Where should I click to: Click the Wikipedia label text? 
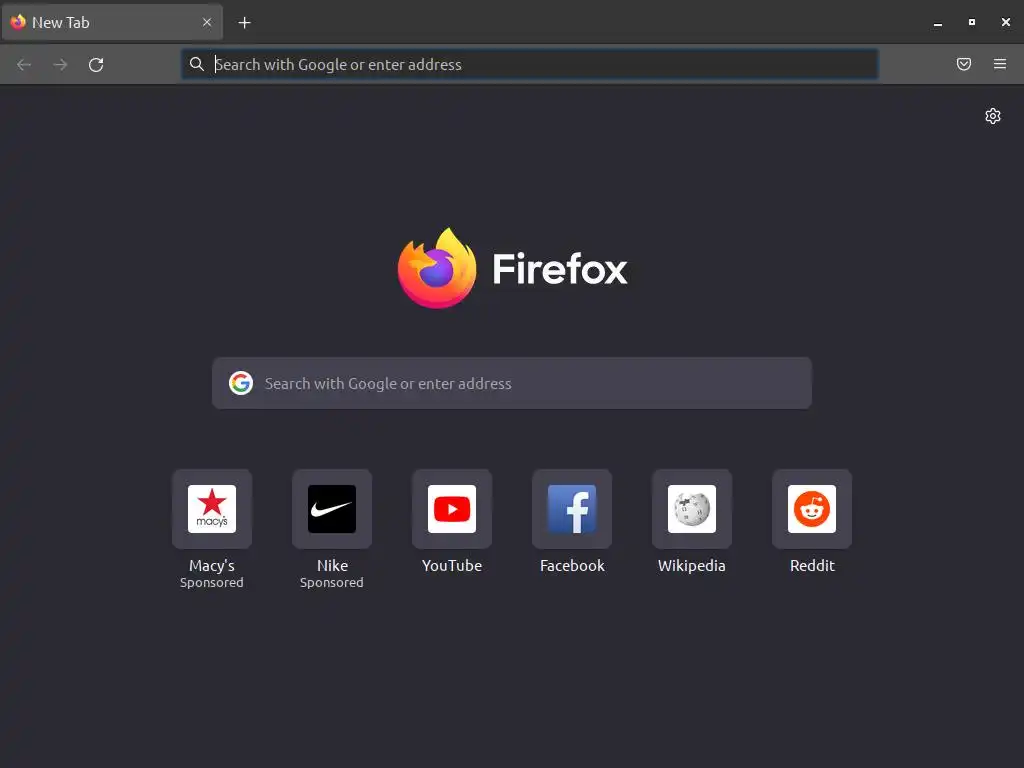coord(692,566)
